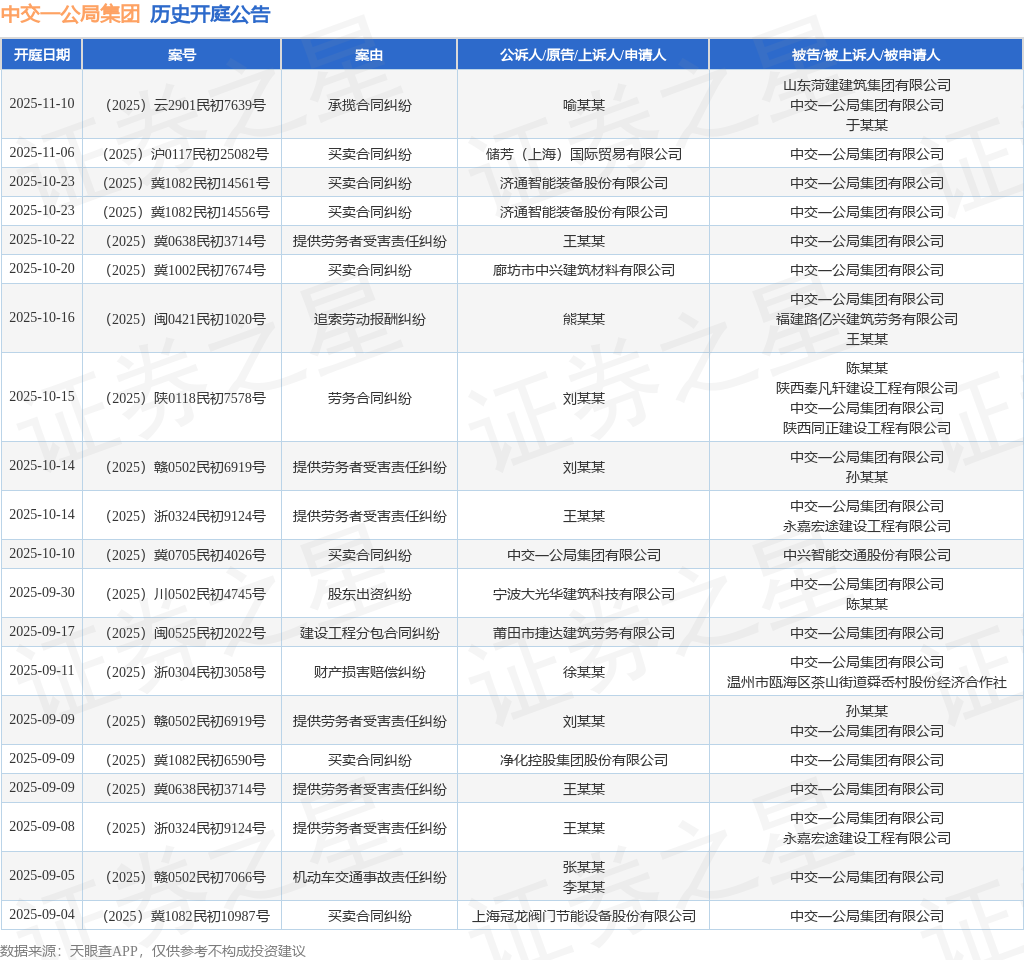Click plaintiff 上海冠龙阀门节能设备股份有限公司

click(x=584, y=916)
